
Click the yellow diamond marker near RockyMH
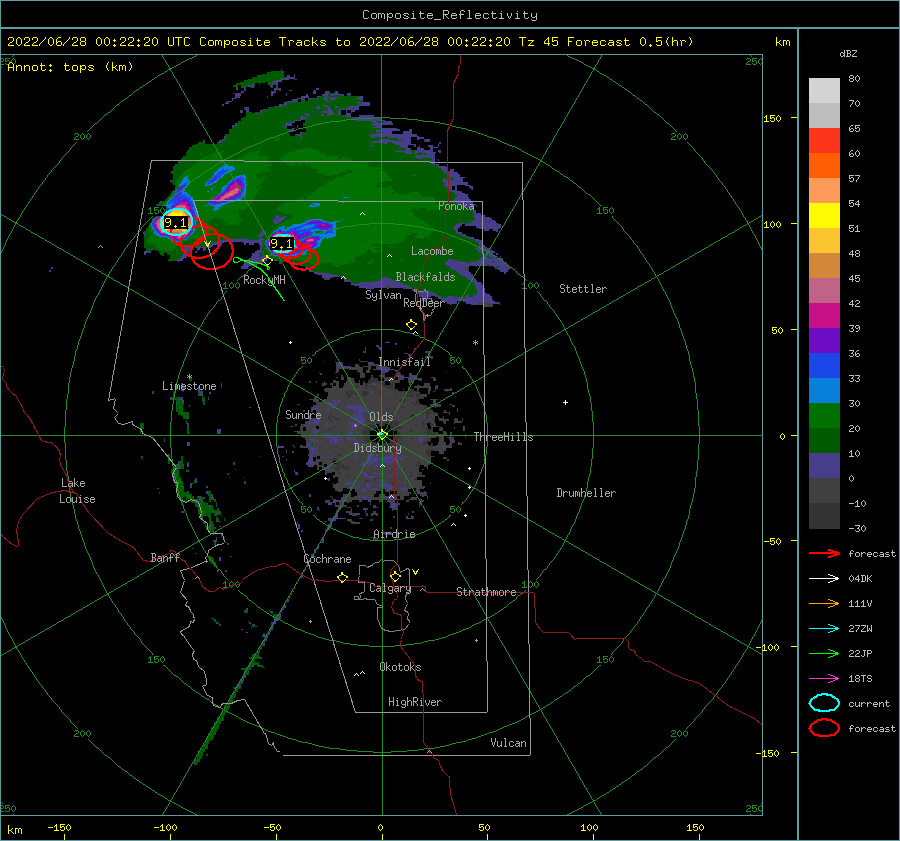(x=267, y=262)
